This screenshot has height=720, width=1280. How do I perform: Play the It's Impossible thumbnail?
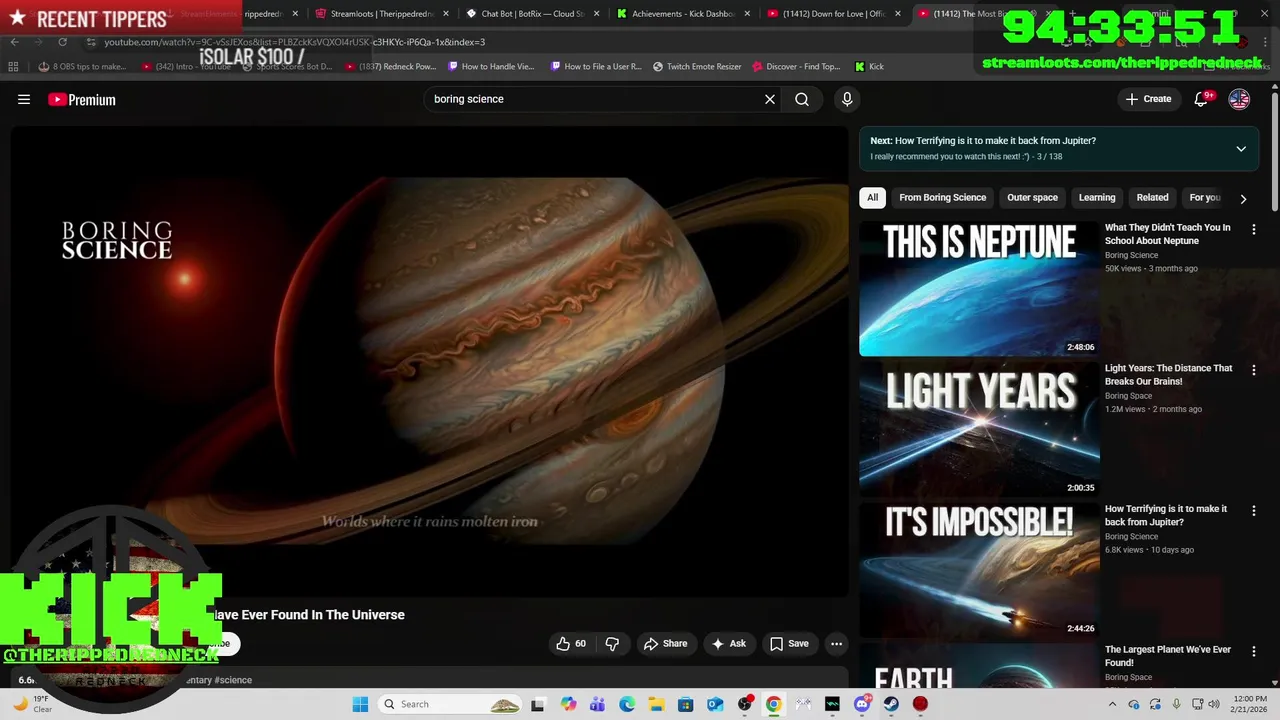click(x=979, y=570)
